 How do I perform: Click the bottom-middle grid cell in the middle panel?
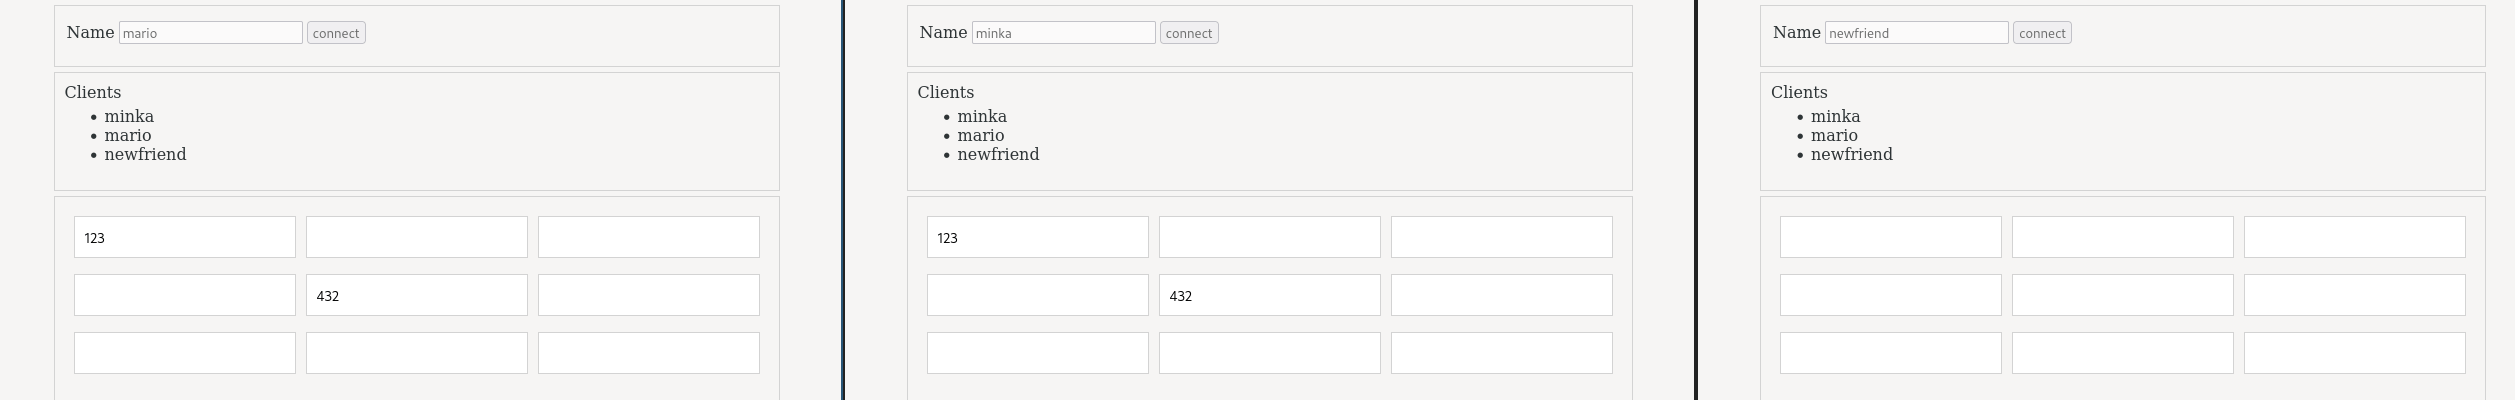[1270, 353]
